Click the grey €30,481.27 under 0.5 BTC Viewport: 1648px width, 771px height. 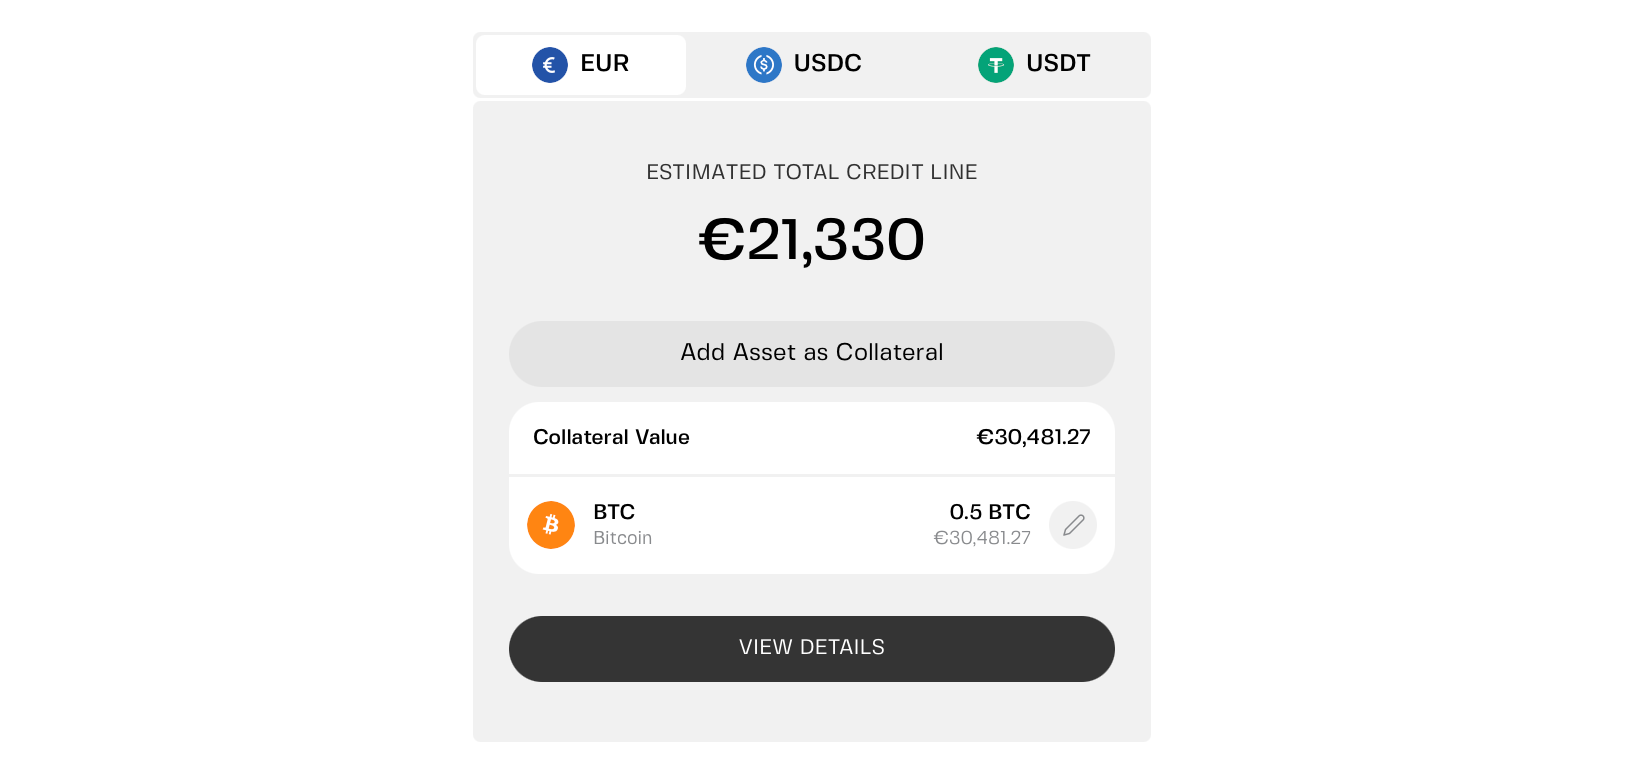click(x=981, y=538)
